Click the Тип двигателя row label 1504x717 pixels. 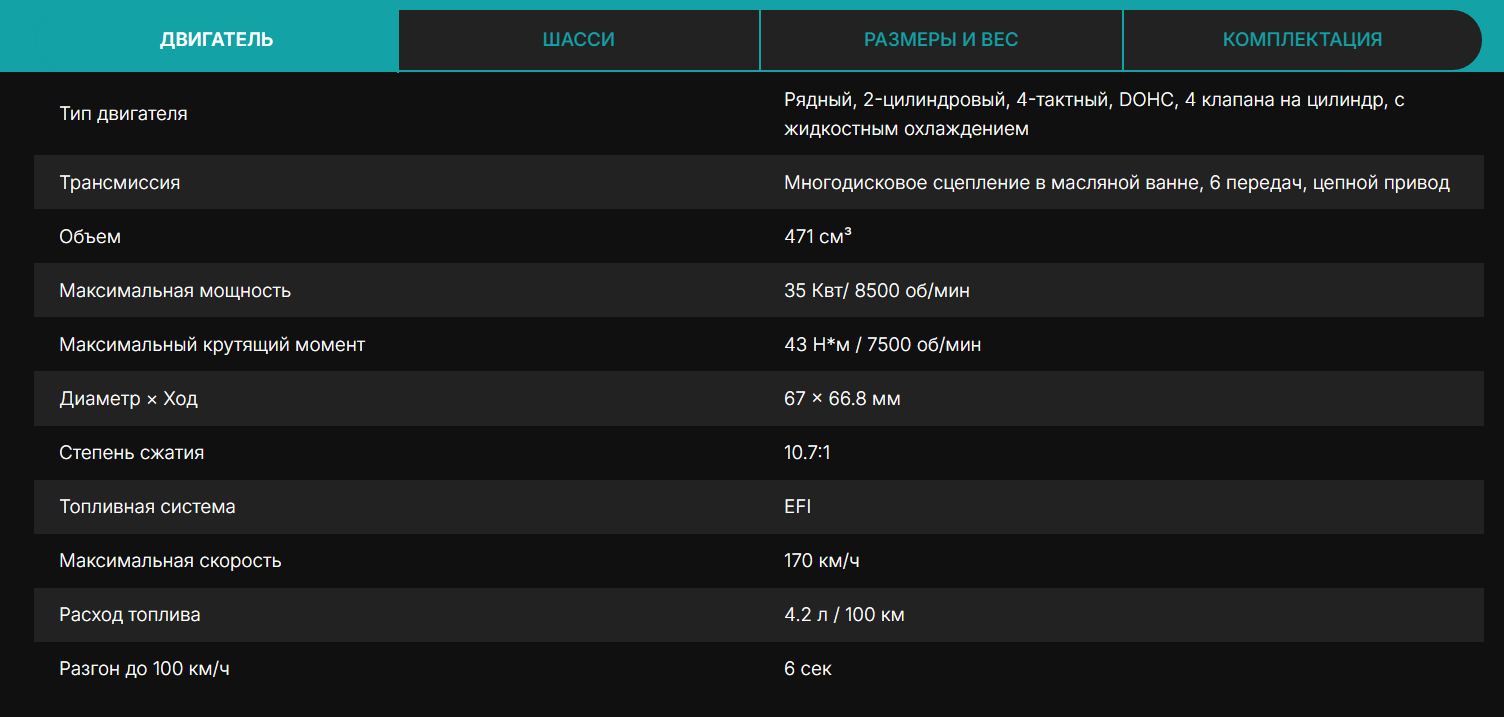[123, 114]
